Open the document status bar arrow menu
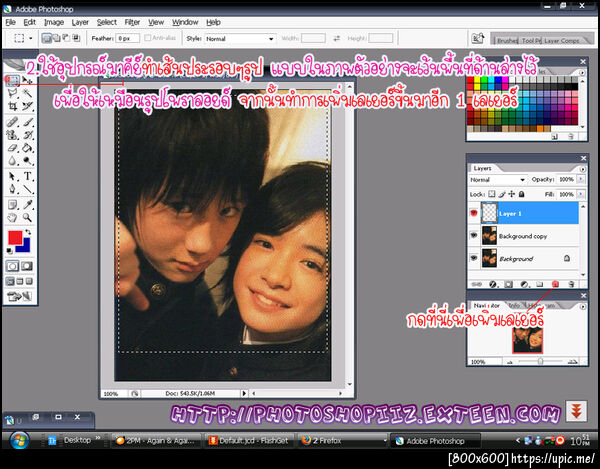Viewport: 600px width, 469px height. pos(244,393)
